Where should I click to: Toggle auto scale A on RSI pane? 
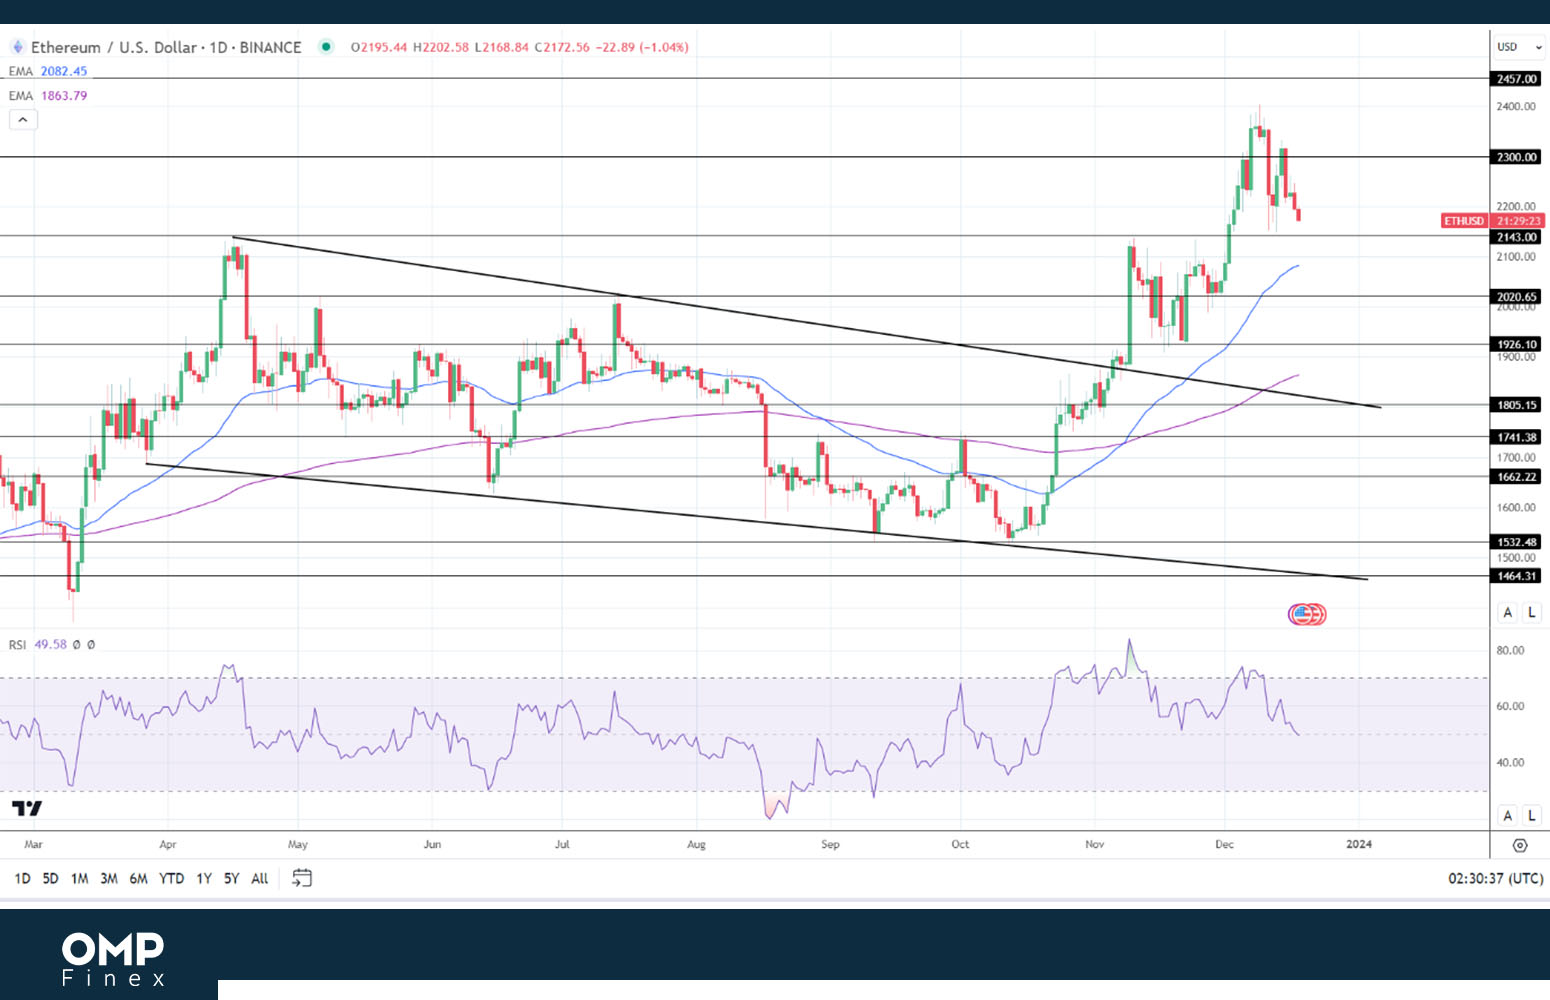(x=1508, y=815)
